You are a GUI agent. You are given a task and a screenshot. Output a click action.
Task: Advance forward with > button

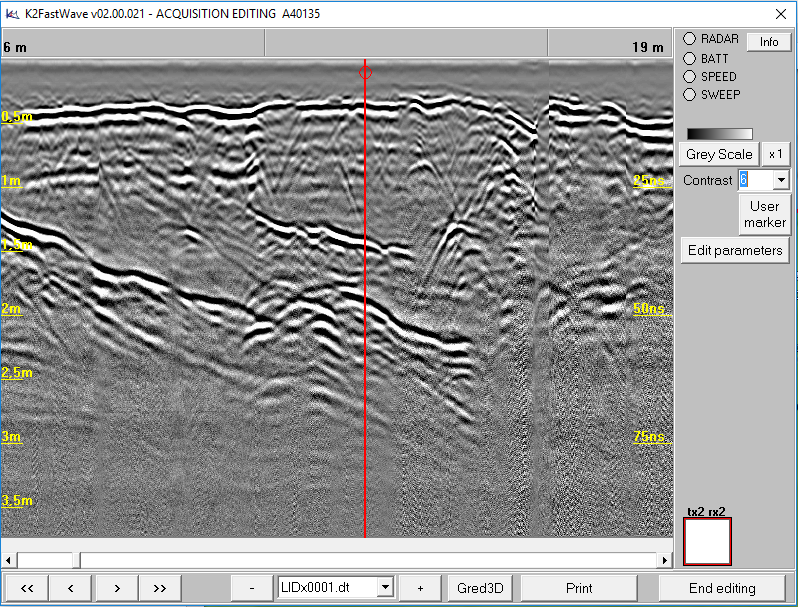click(x=116, y=588)
